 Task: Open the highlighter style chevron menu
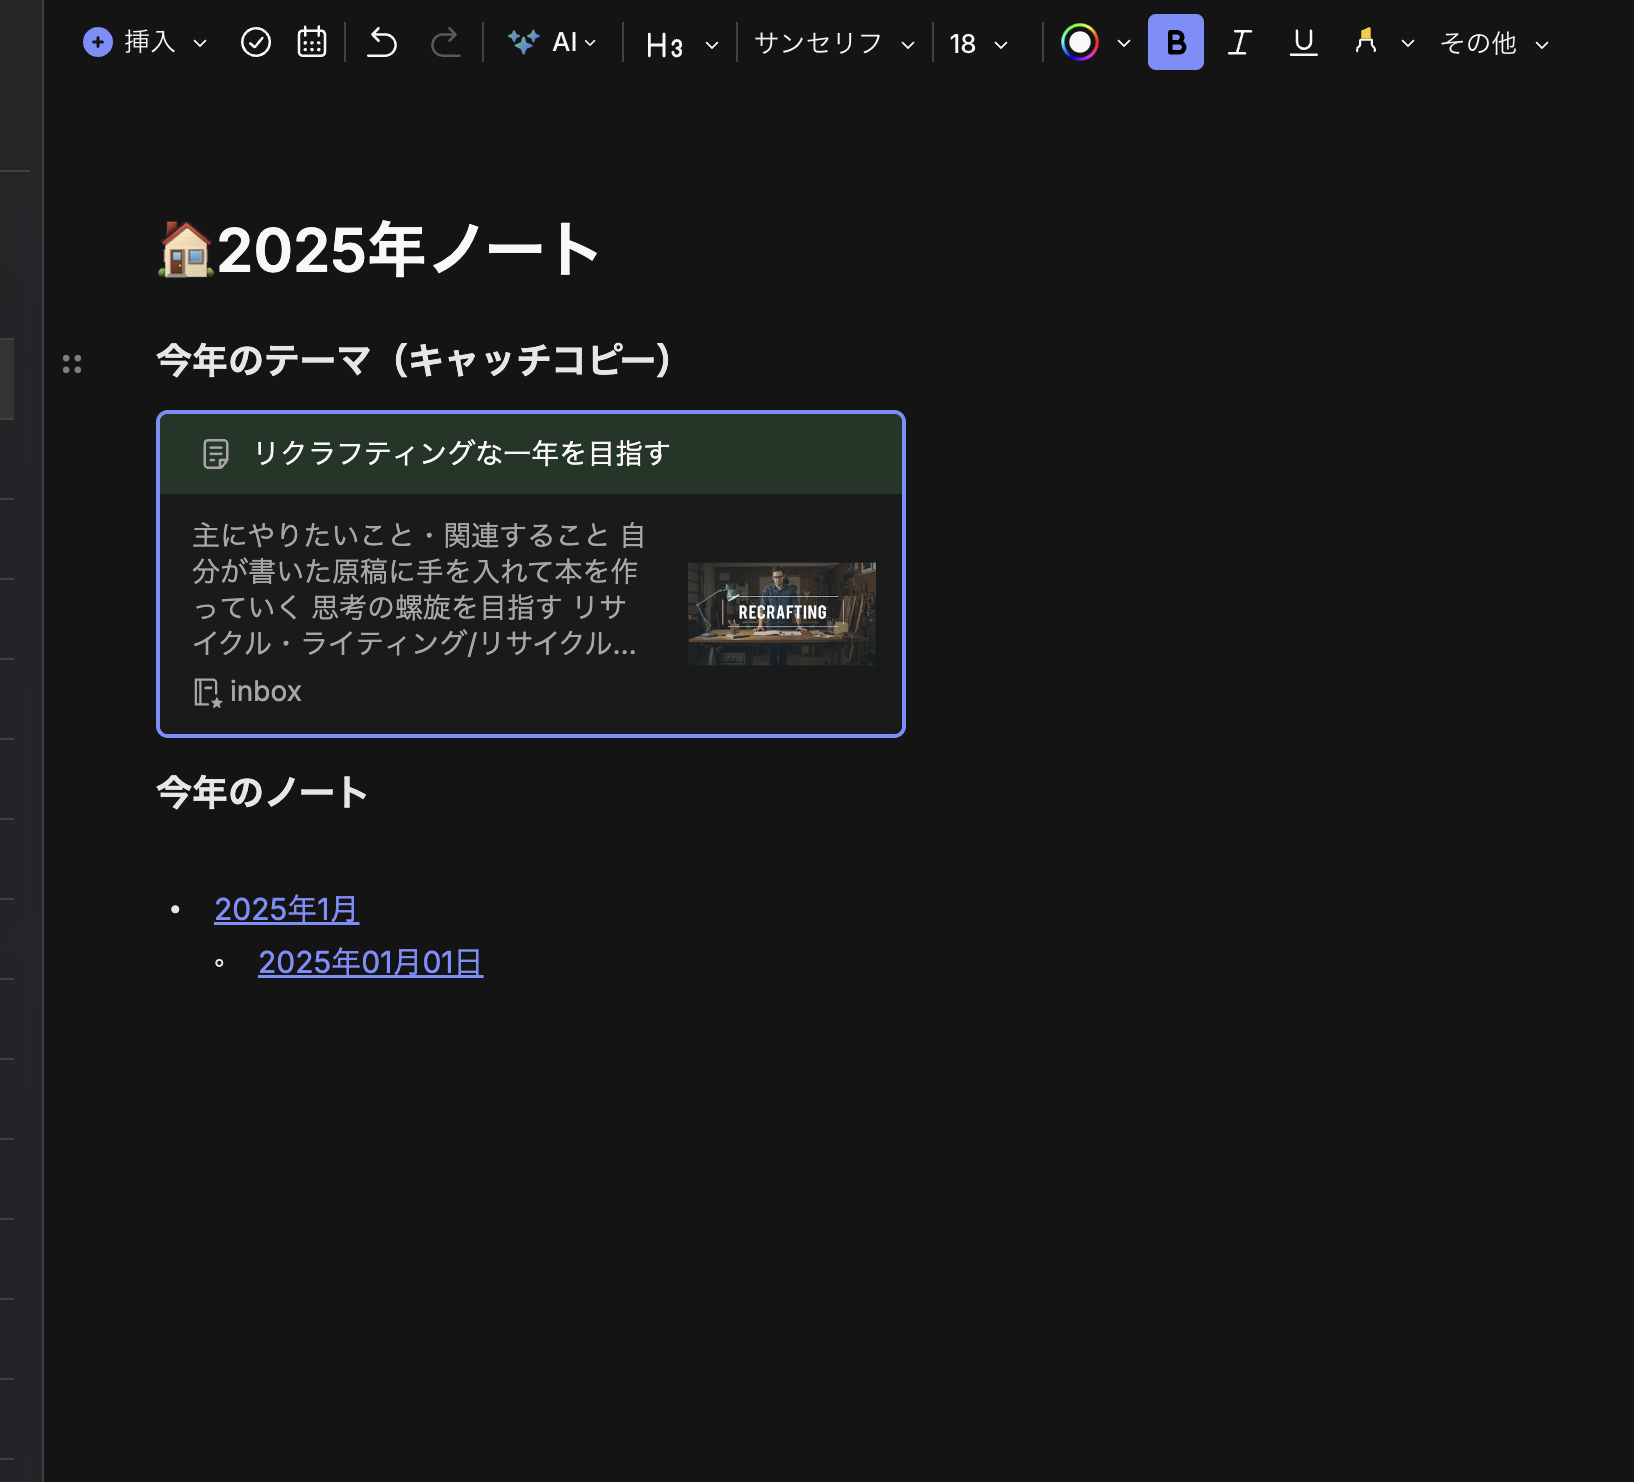(1410, 45)
